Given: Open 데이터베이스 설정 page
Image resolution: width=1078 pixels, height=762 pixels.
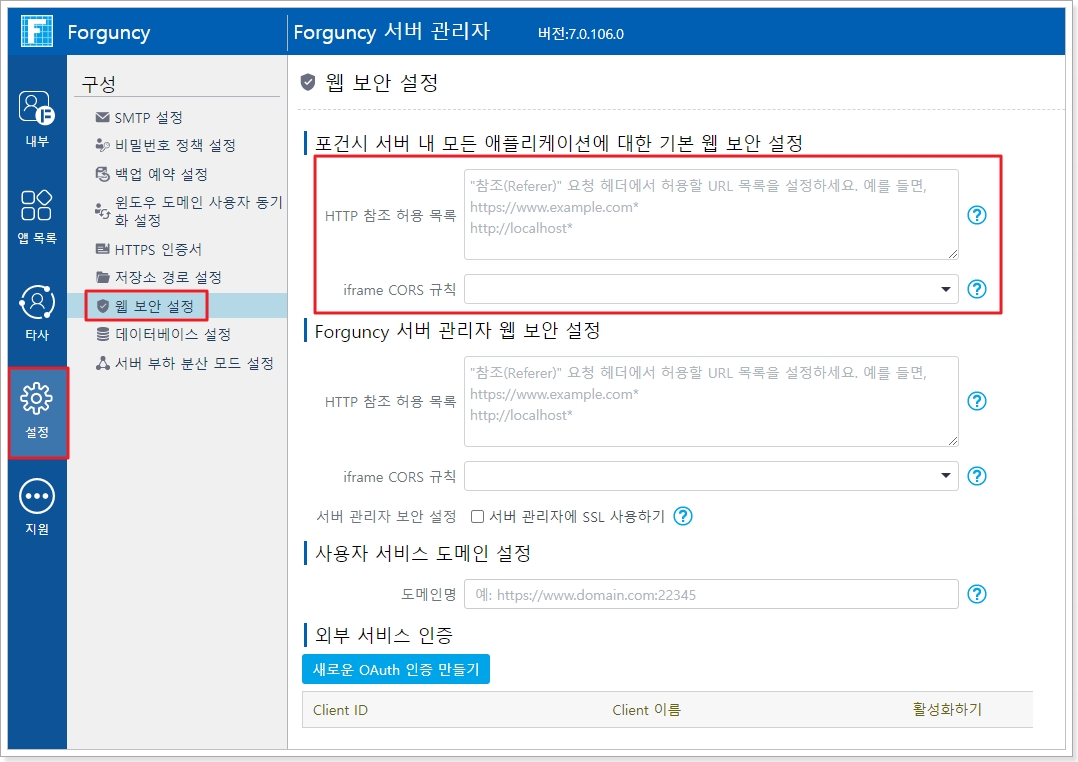Looking at the screenshot, I should coord(172,334).
